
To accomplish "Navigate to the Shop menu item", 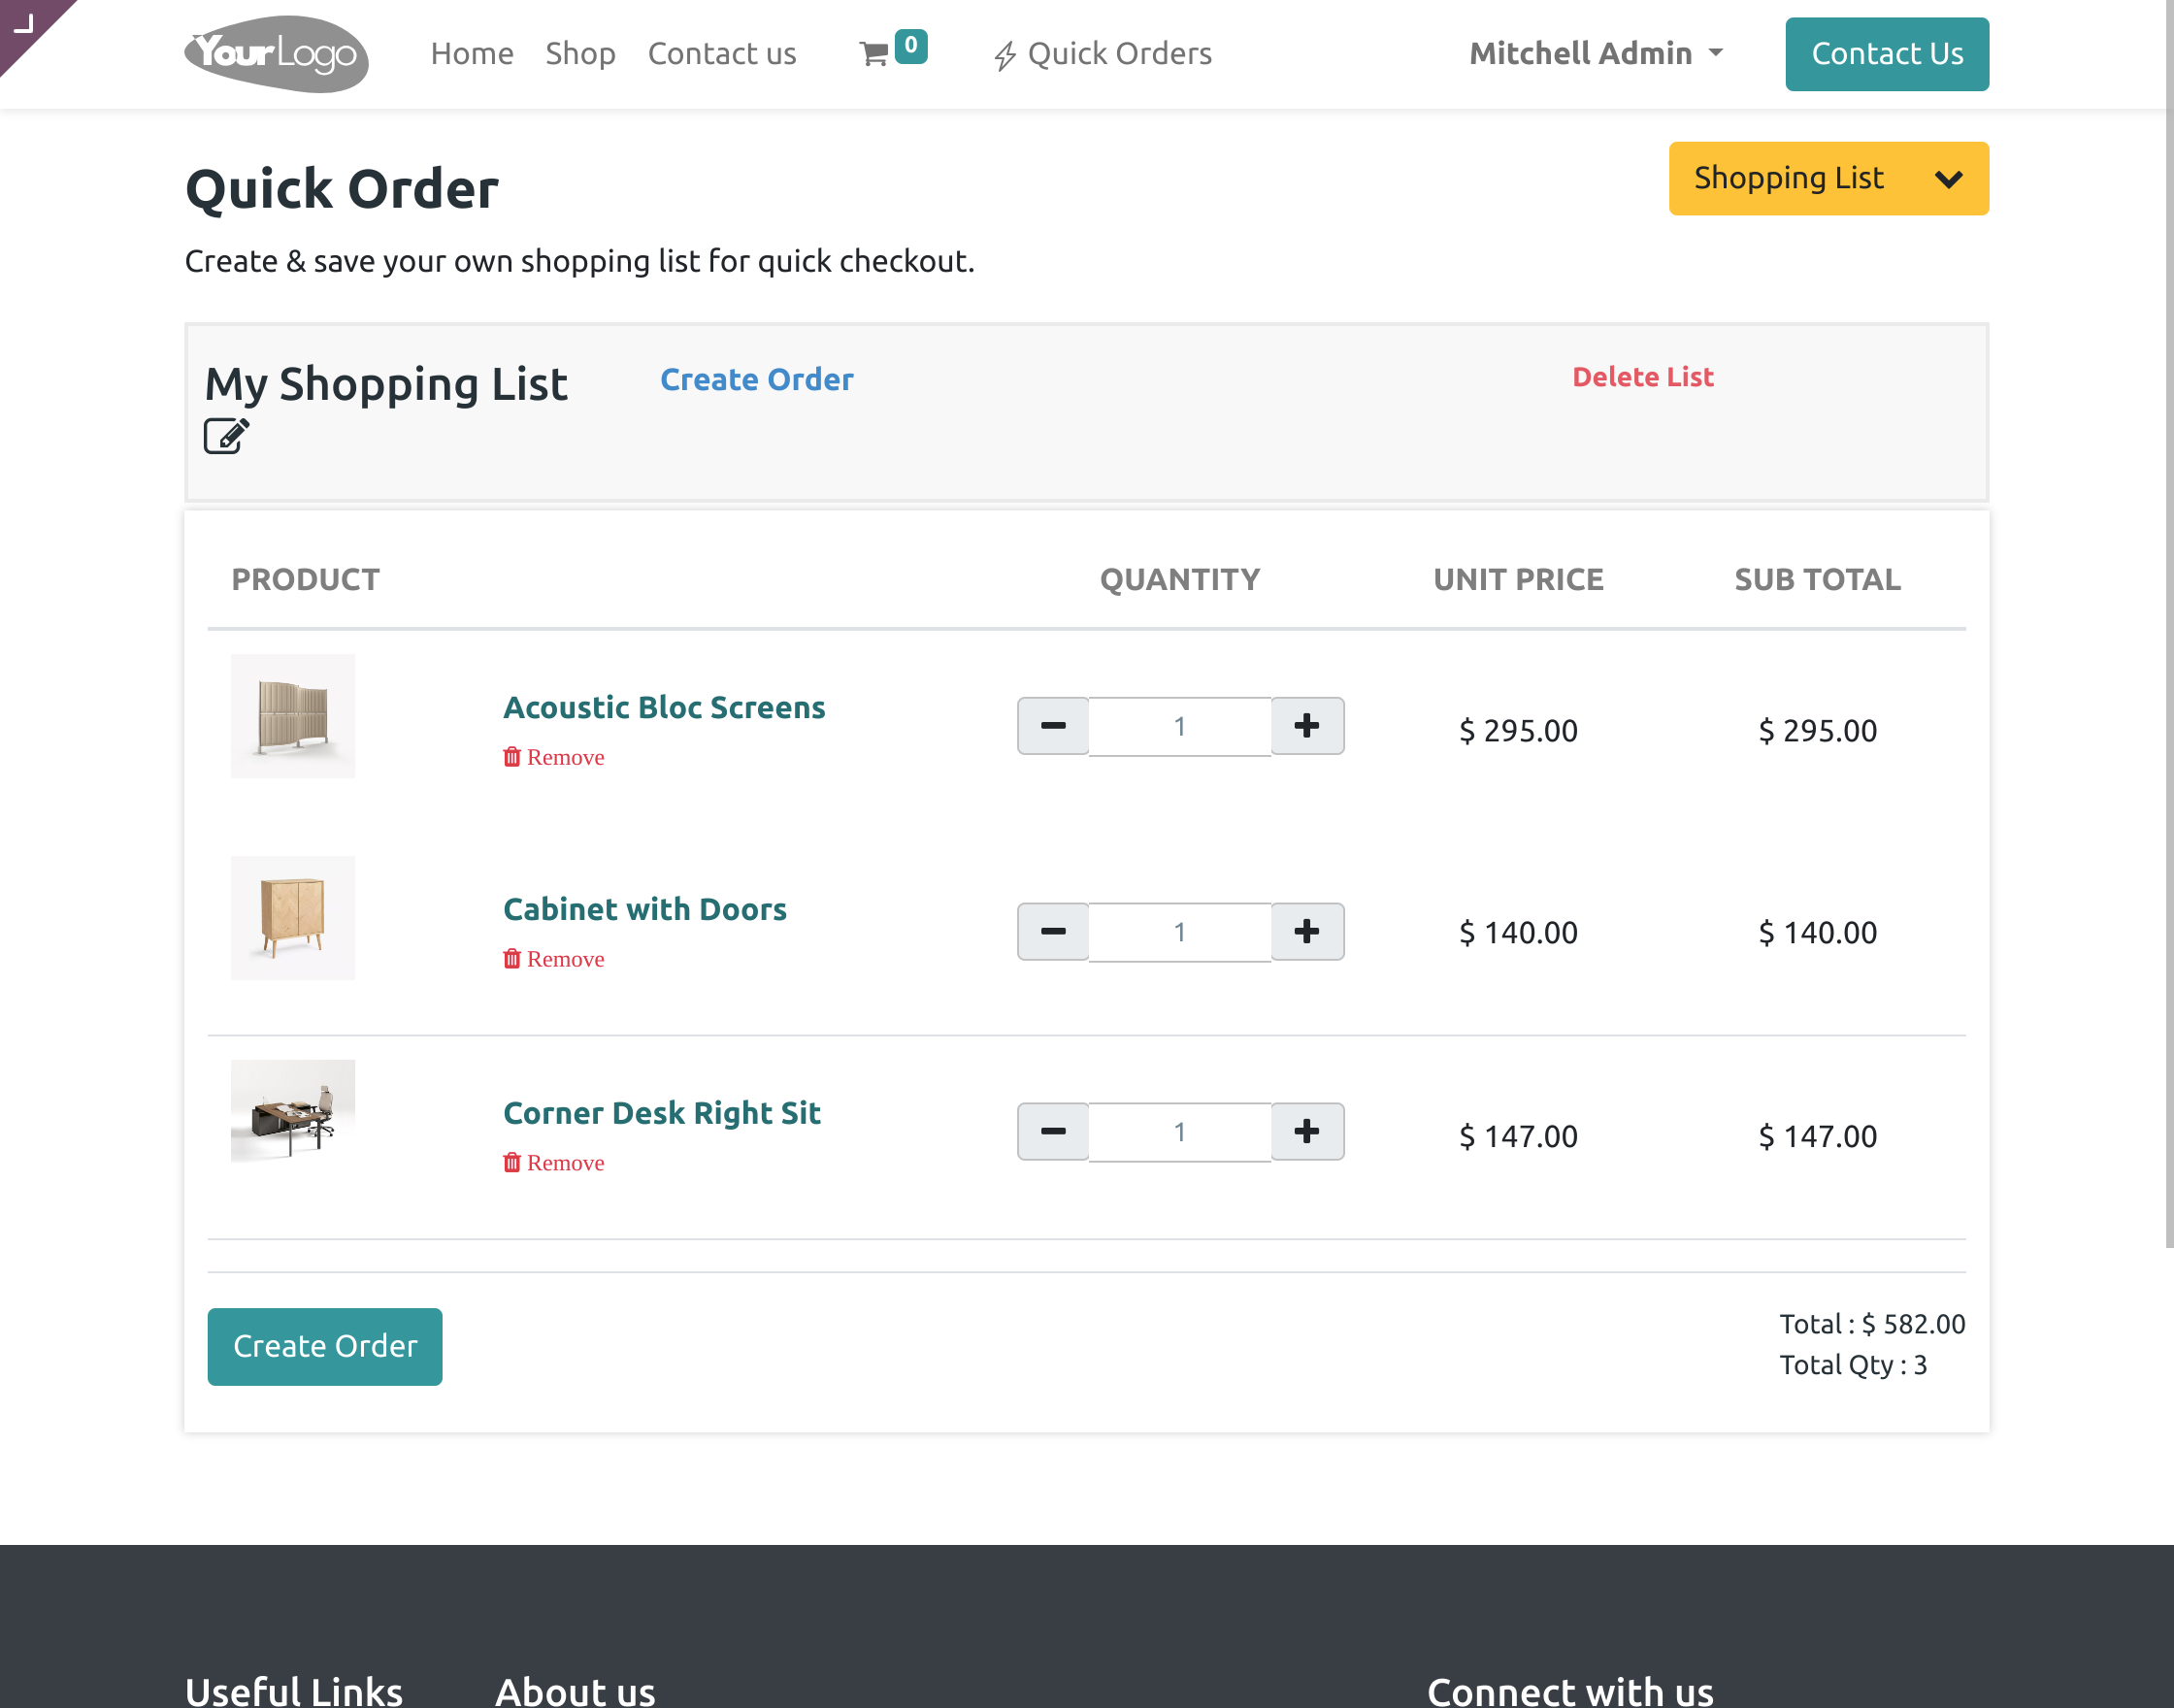I will 580,55.
